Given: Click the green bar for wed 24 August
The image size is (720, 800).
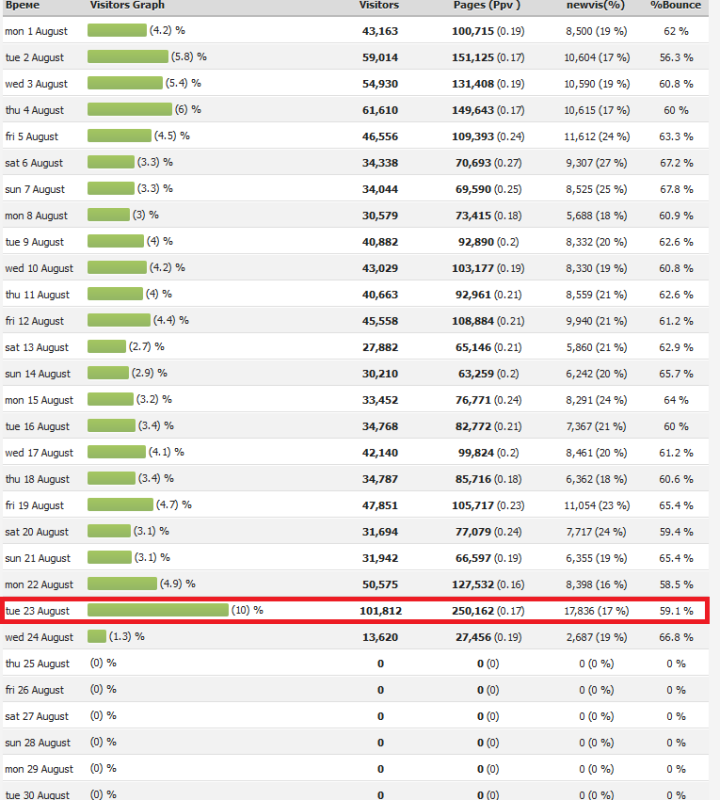Looking at the screenshot, I should pyautogui.click(x=96, y=636).
